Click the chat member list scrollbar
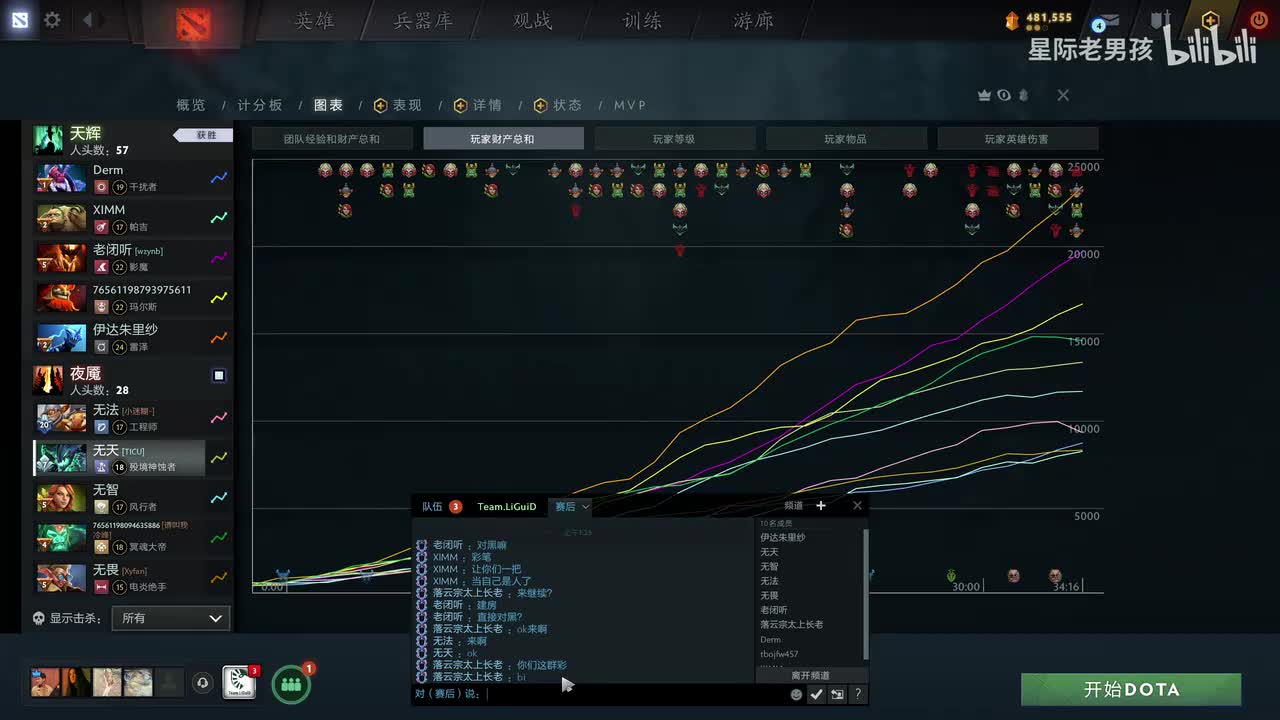This screenshot has height=720, width=1280. pos(866,594)
